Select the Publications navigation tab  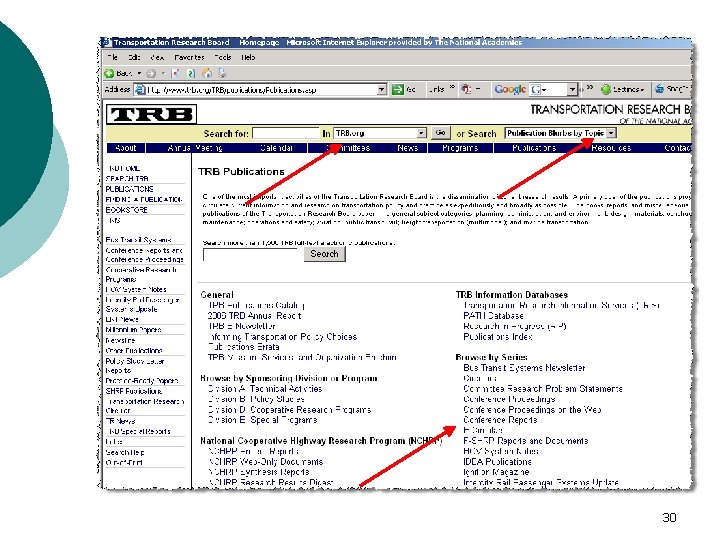pos(534,148)
